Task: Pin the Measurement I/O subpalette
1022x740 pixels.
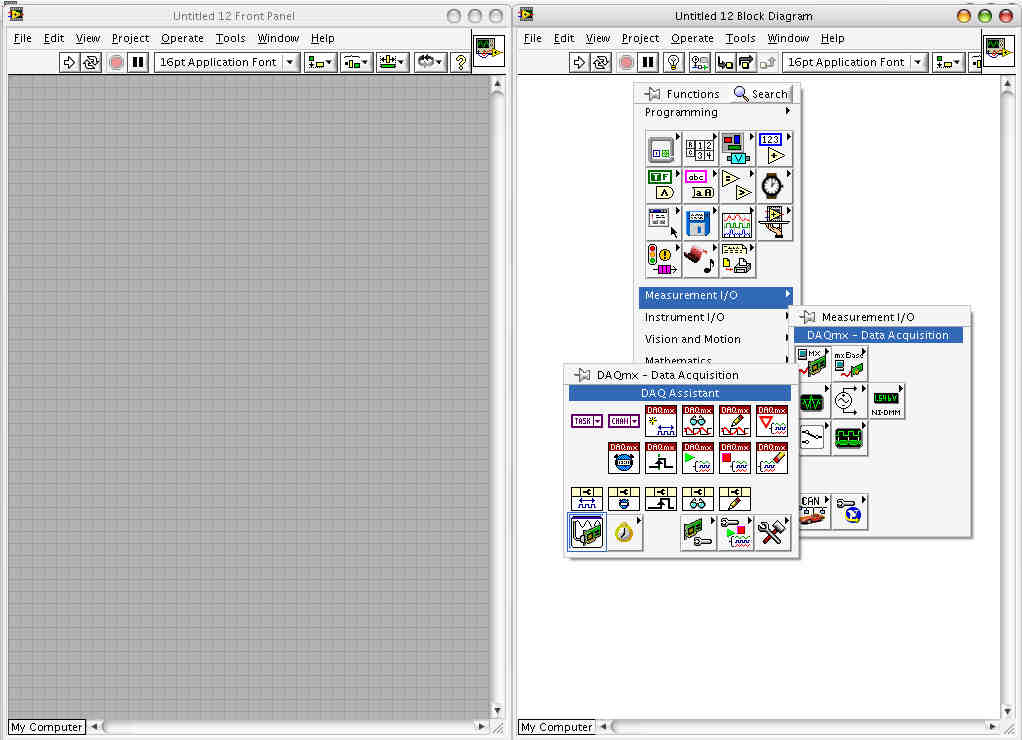Action: click(x=808, y=317)
